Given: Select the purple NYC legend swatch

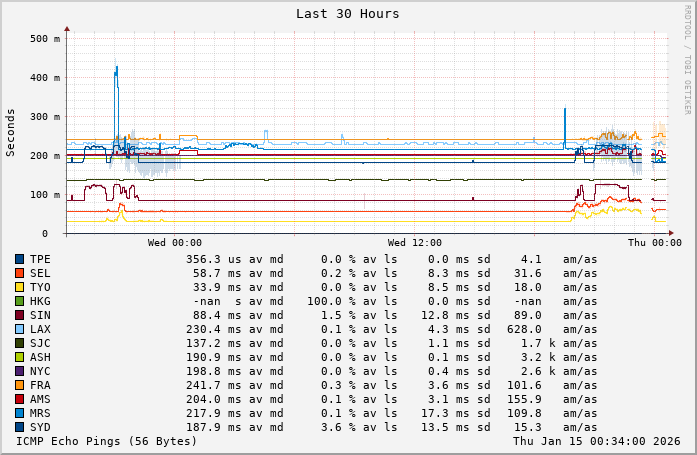Looking at the screenshot, I should (19, 371).
